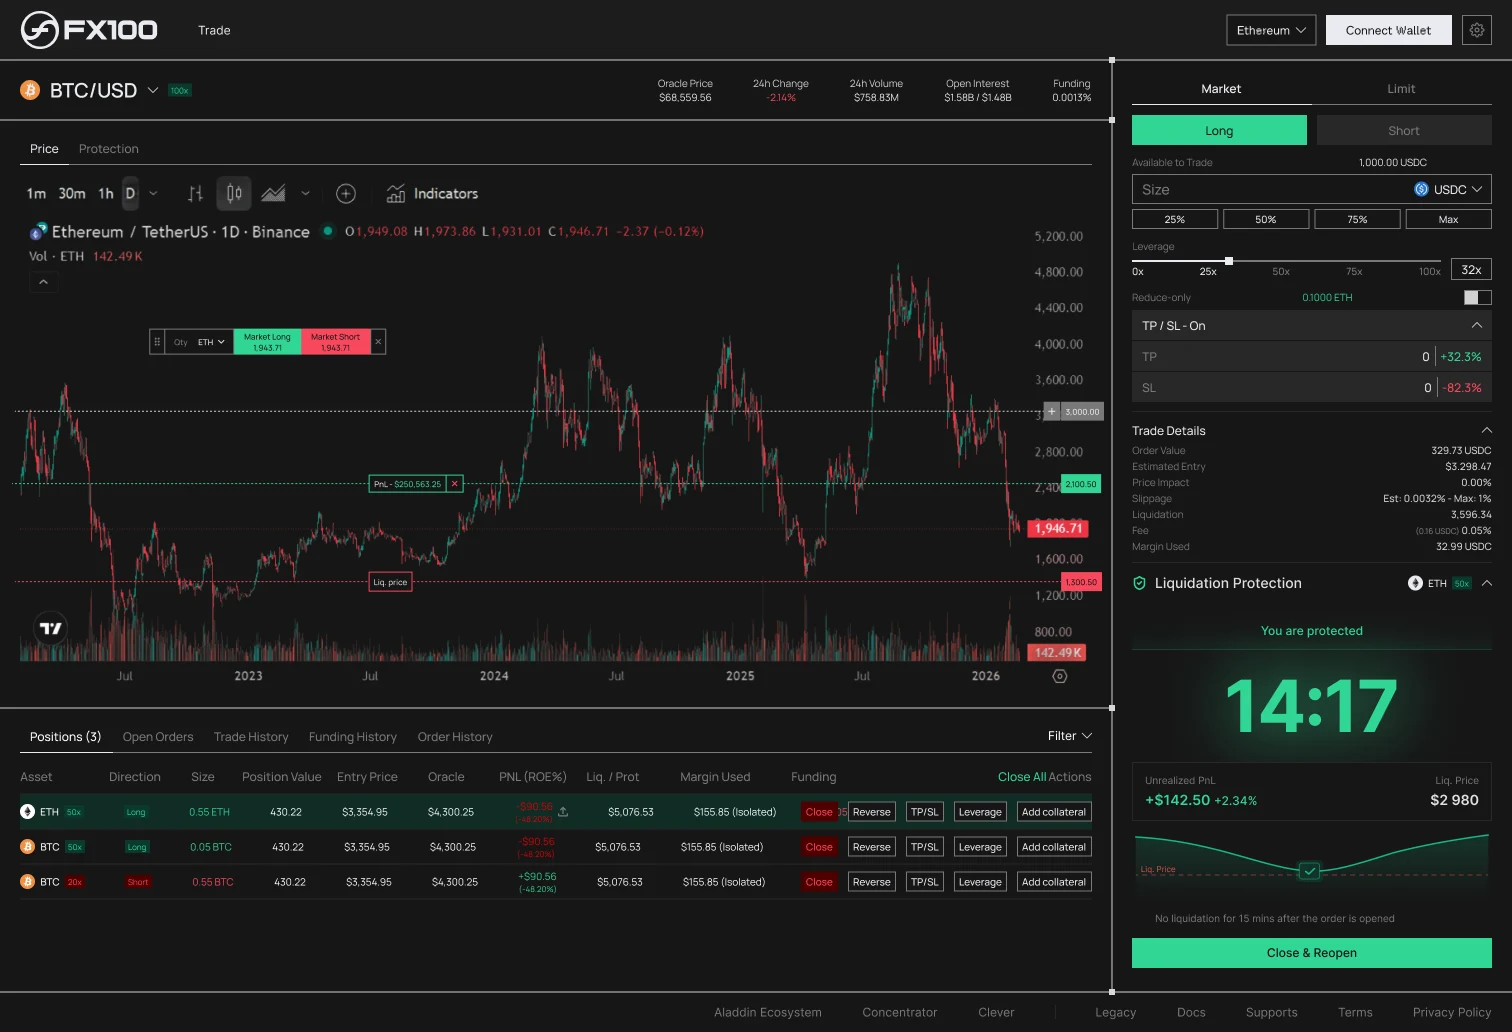Screen dimensions: 1512x1032
Task: Click Close All in positions header
Action: [1021, 777]
